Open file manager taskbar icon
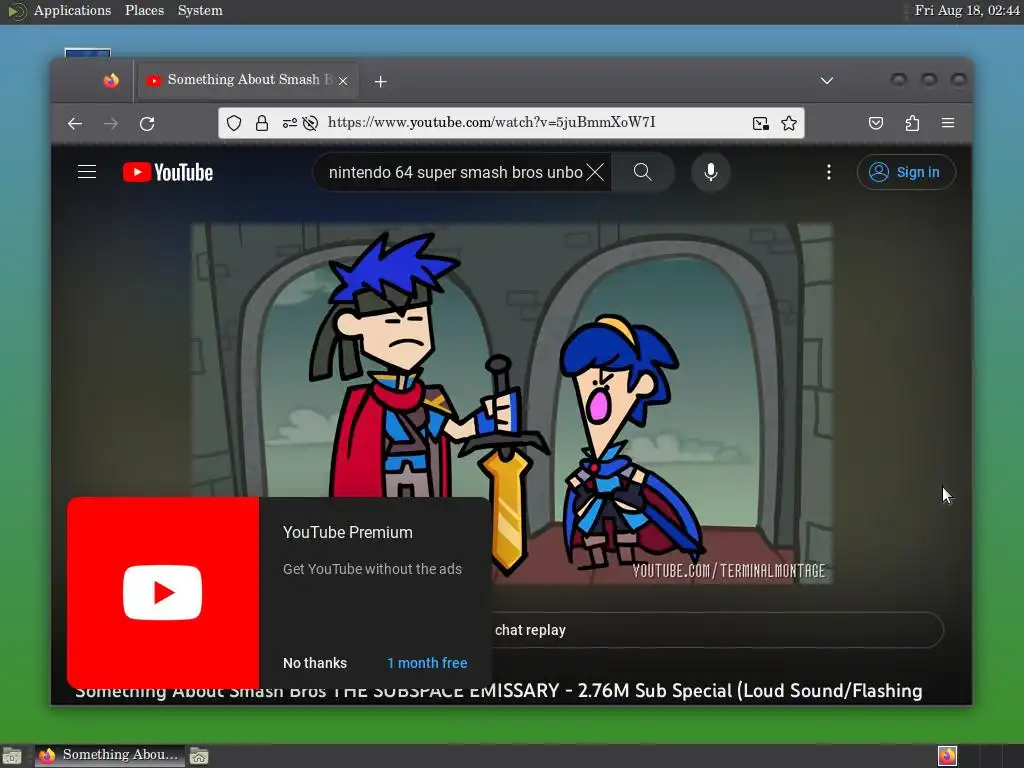The height and width of the screenshot is (768, 1024). (x=199, y=756)
